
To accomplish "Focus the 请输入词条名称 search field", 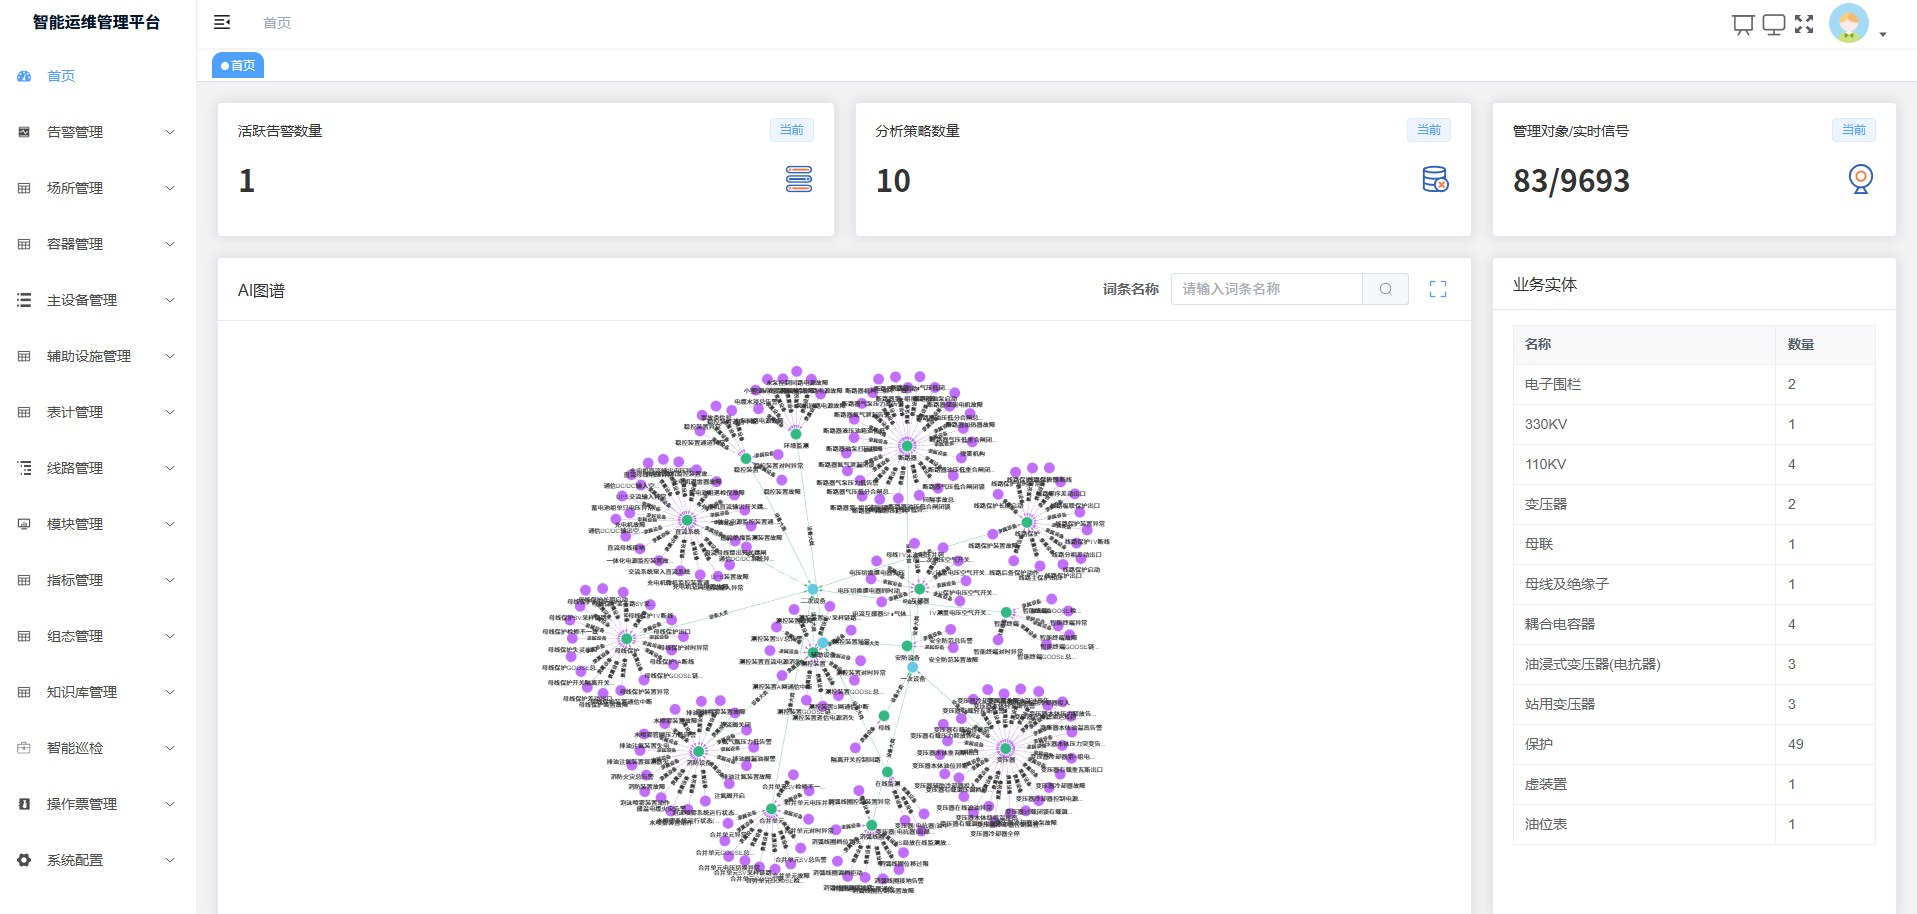I will point(1266,289).
